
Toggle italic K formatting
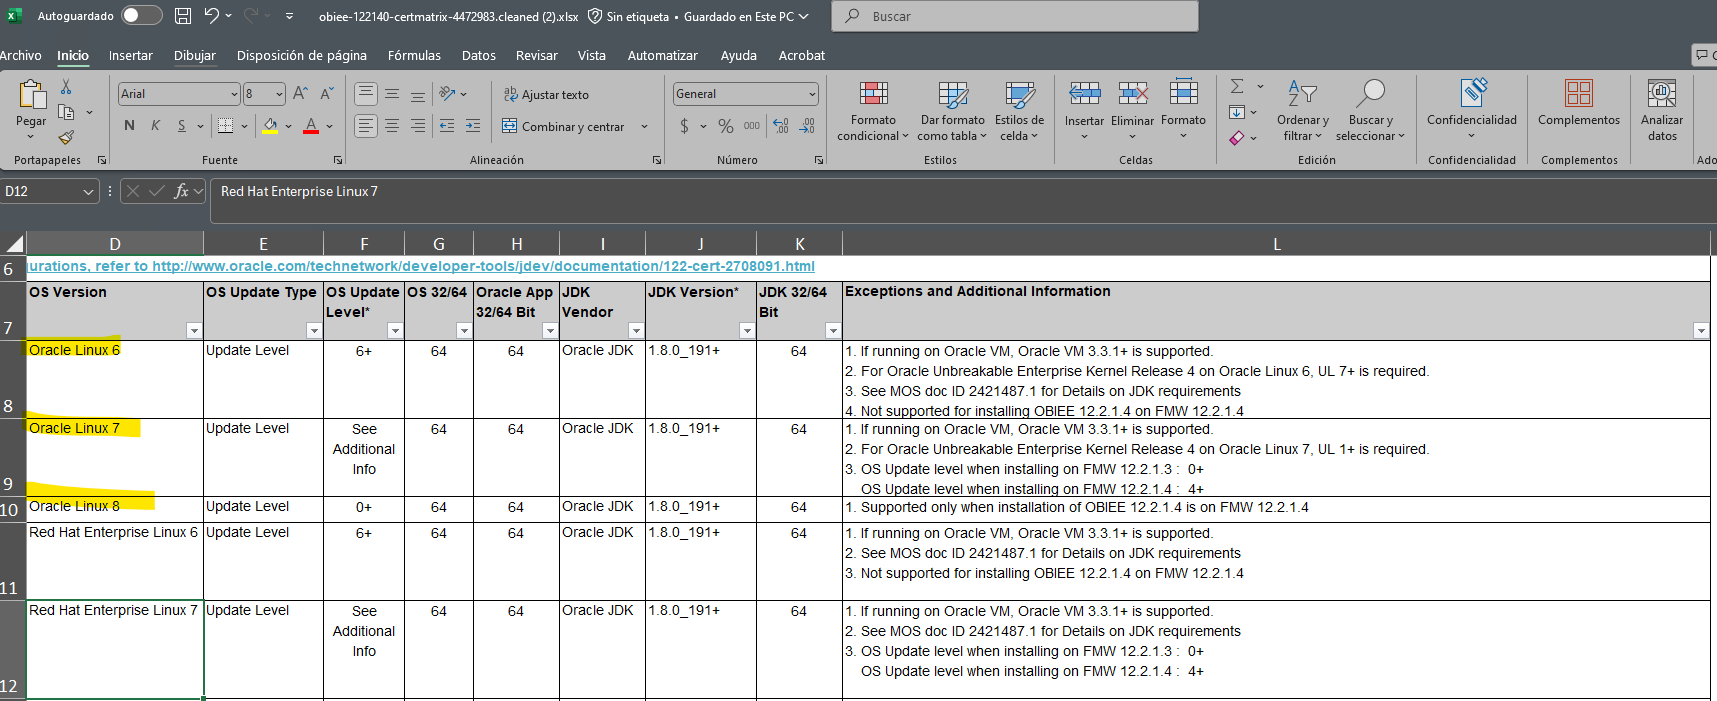click(155, 126)
